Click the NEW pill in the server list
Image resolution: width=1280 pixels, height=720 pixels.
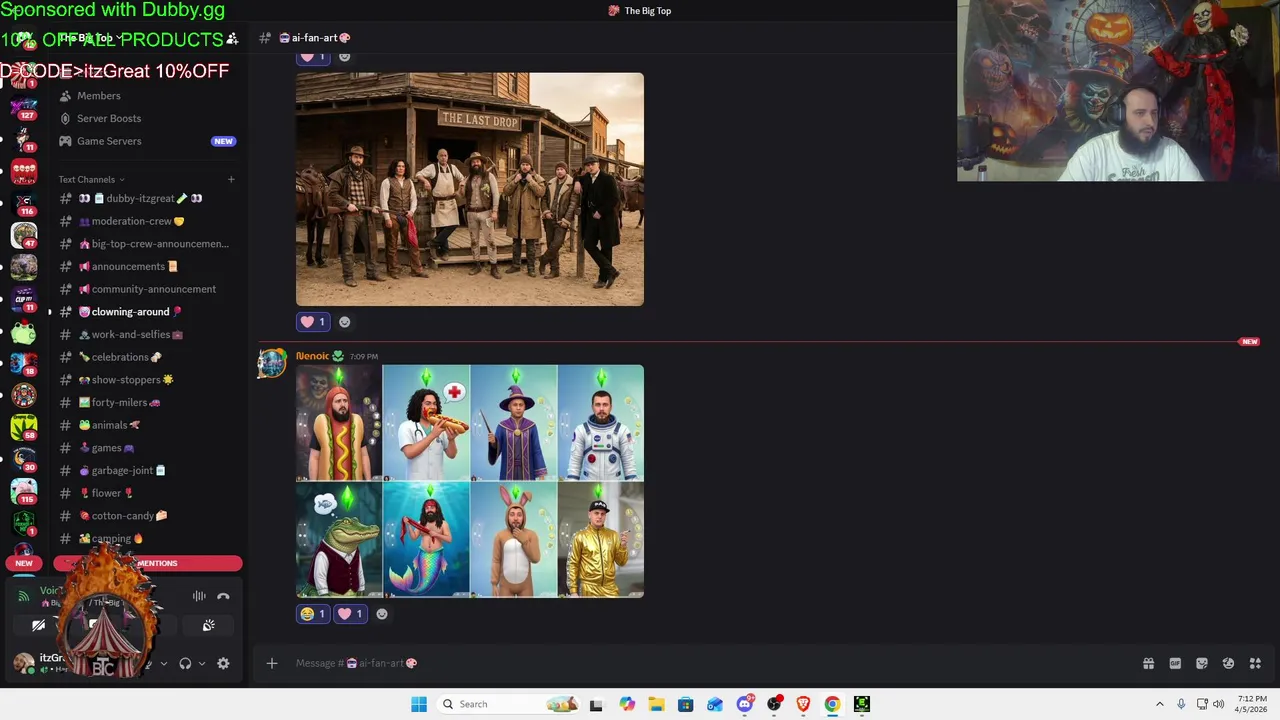[24, 563]
